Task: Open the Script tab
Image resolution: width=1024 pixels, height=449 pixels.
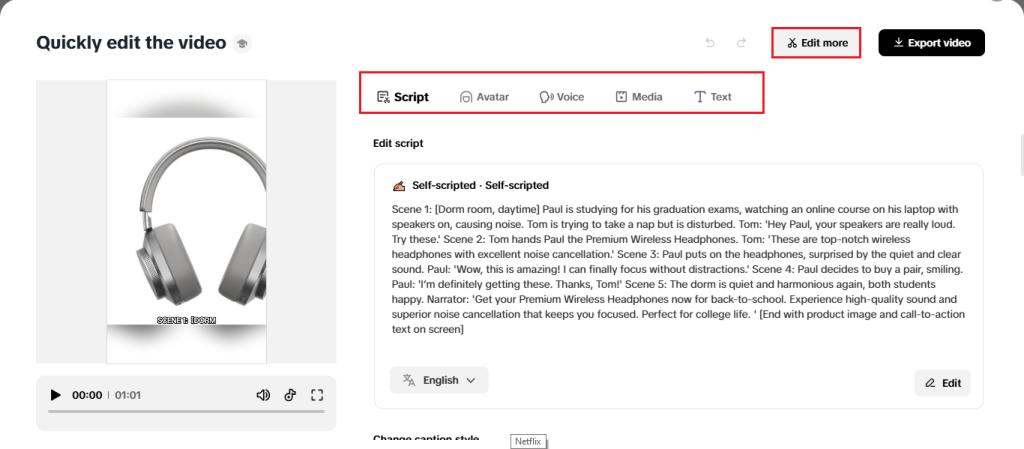Action: click(402, 97)
